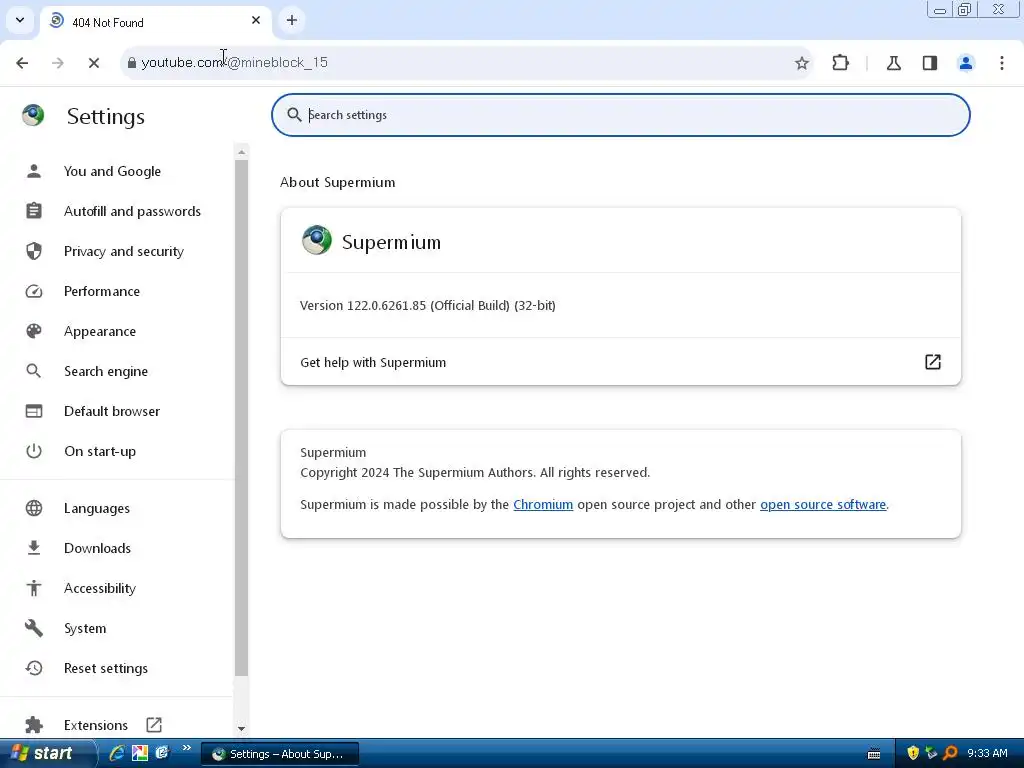Click the Supermium logo in About card
The width and height of the screenshot is (1024, 768).
[317, 240]
